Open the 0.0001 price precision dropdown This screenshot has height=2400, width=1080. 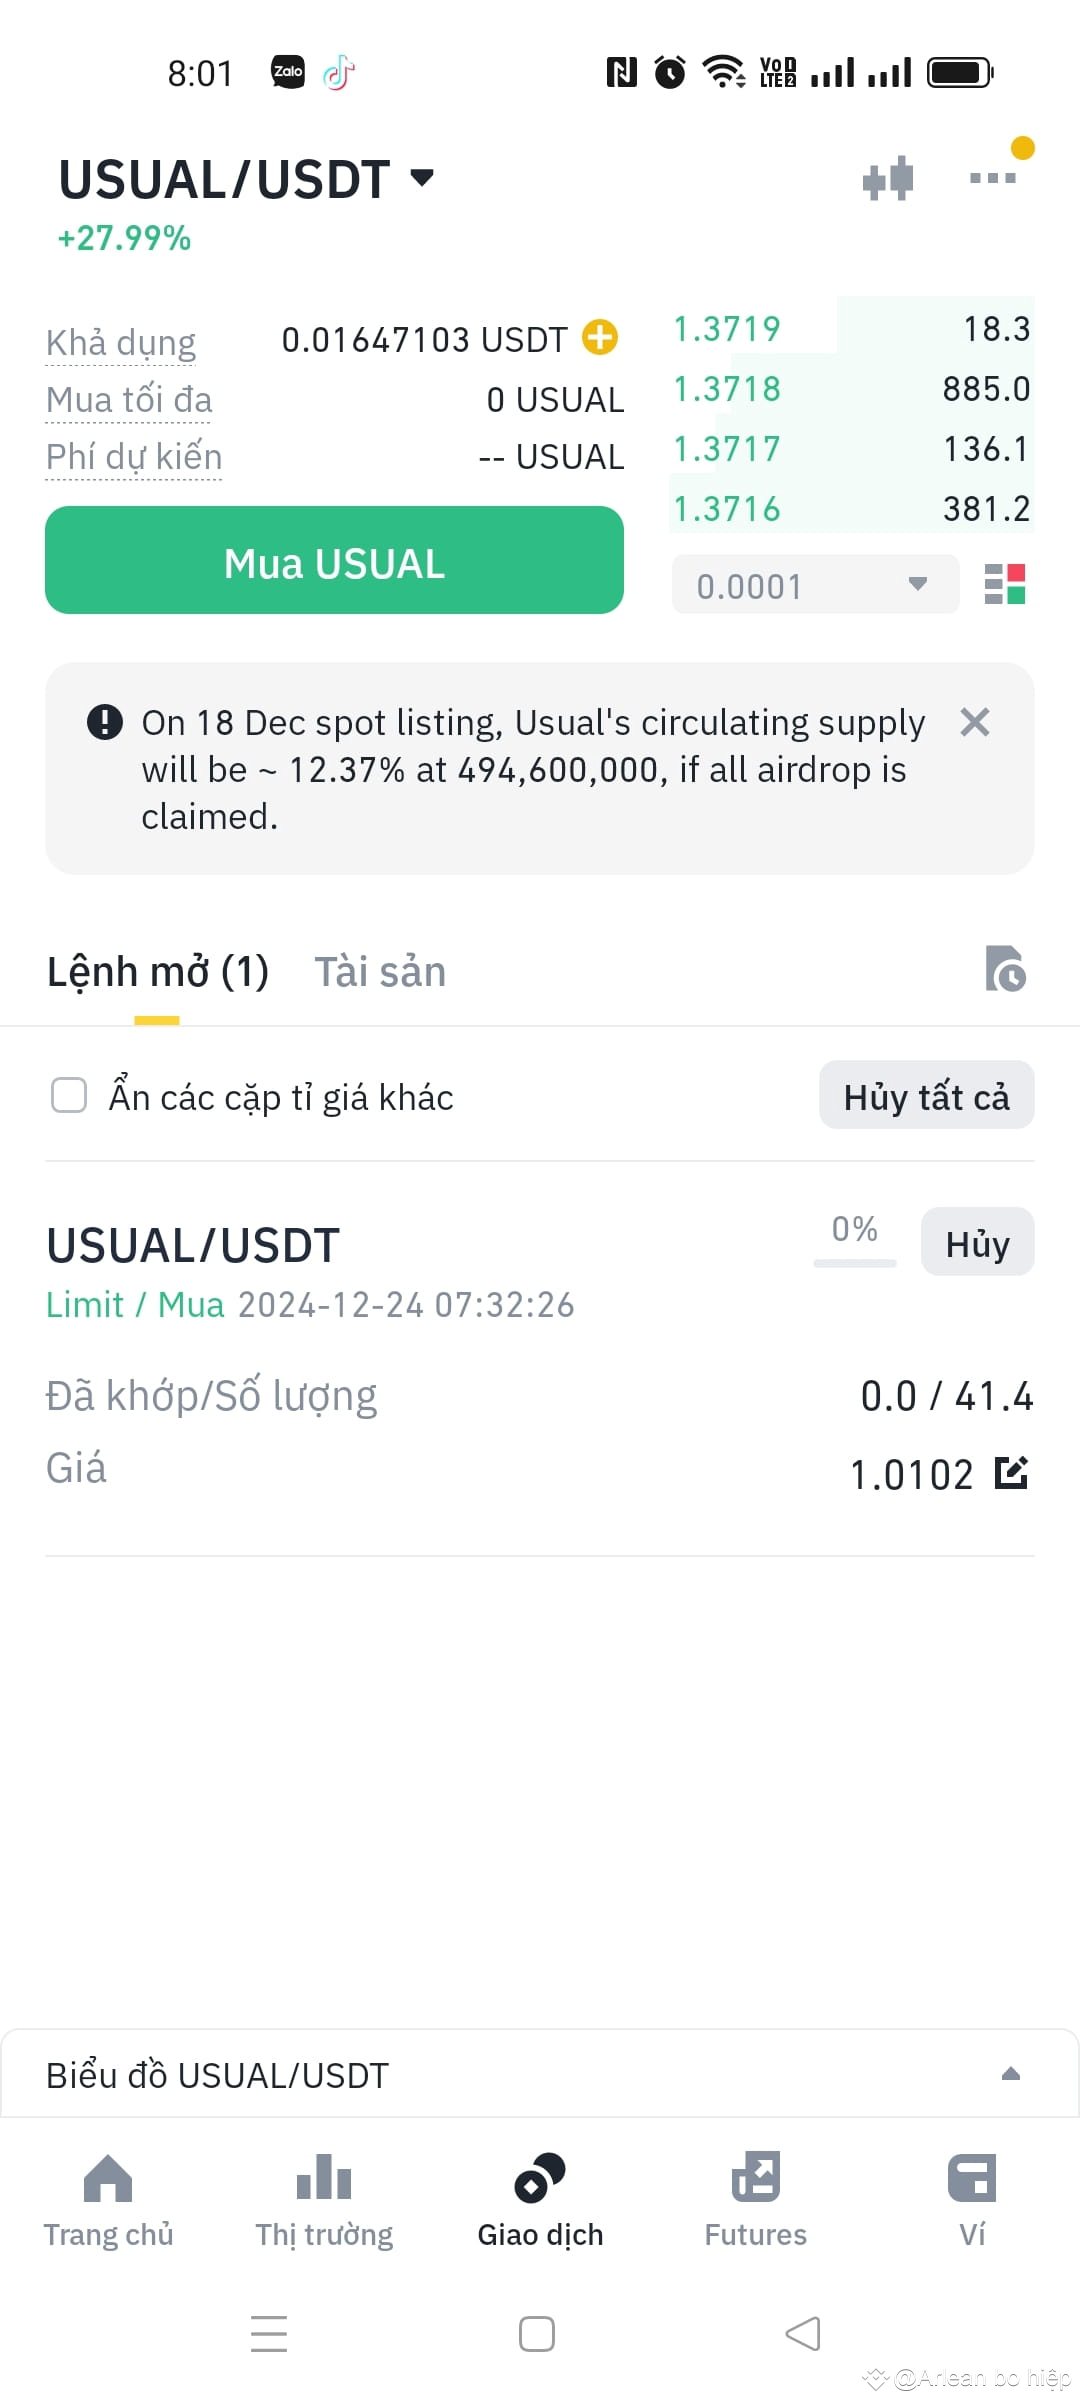tap(815, 585)
